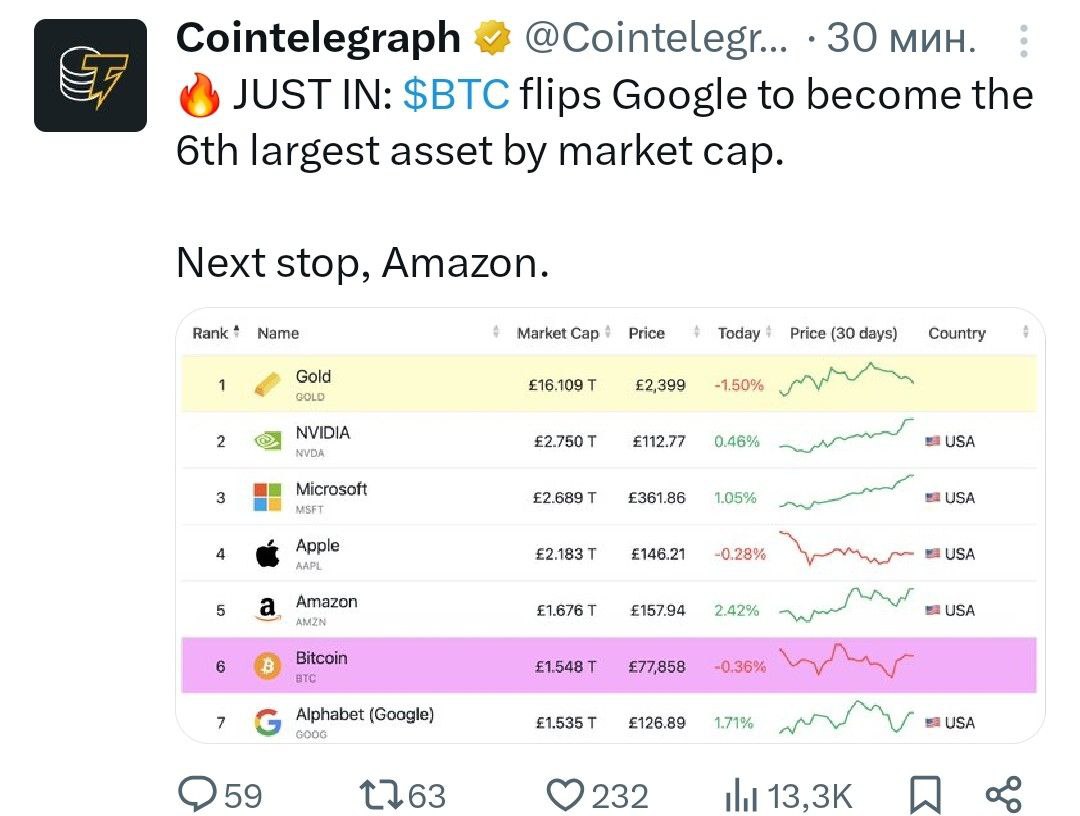Click the reply speech bubble icon
Image resolution: width=1080 pixels, height=816 pixels.
tap(198, 794)
